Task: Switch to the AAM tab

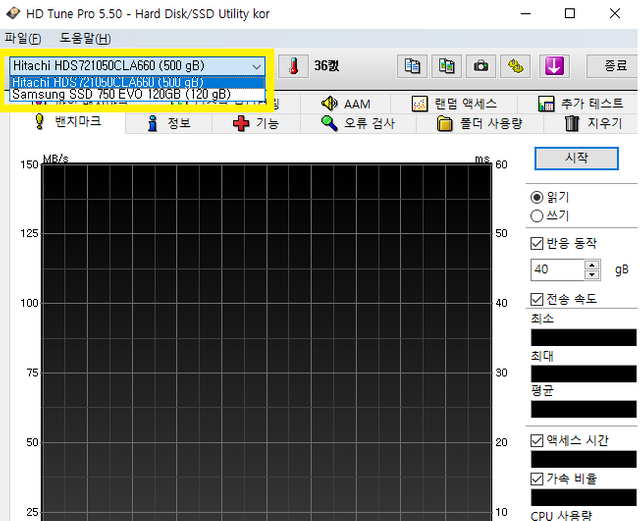Action: coord(346,104)
